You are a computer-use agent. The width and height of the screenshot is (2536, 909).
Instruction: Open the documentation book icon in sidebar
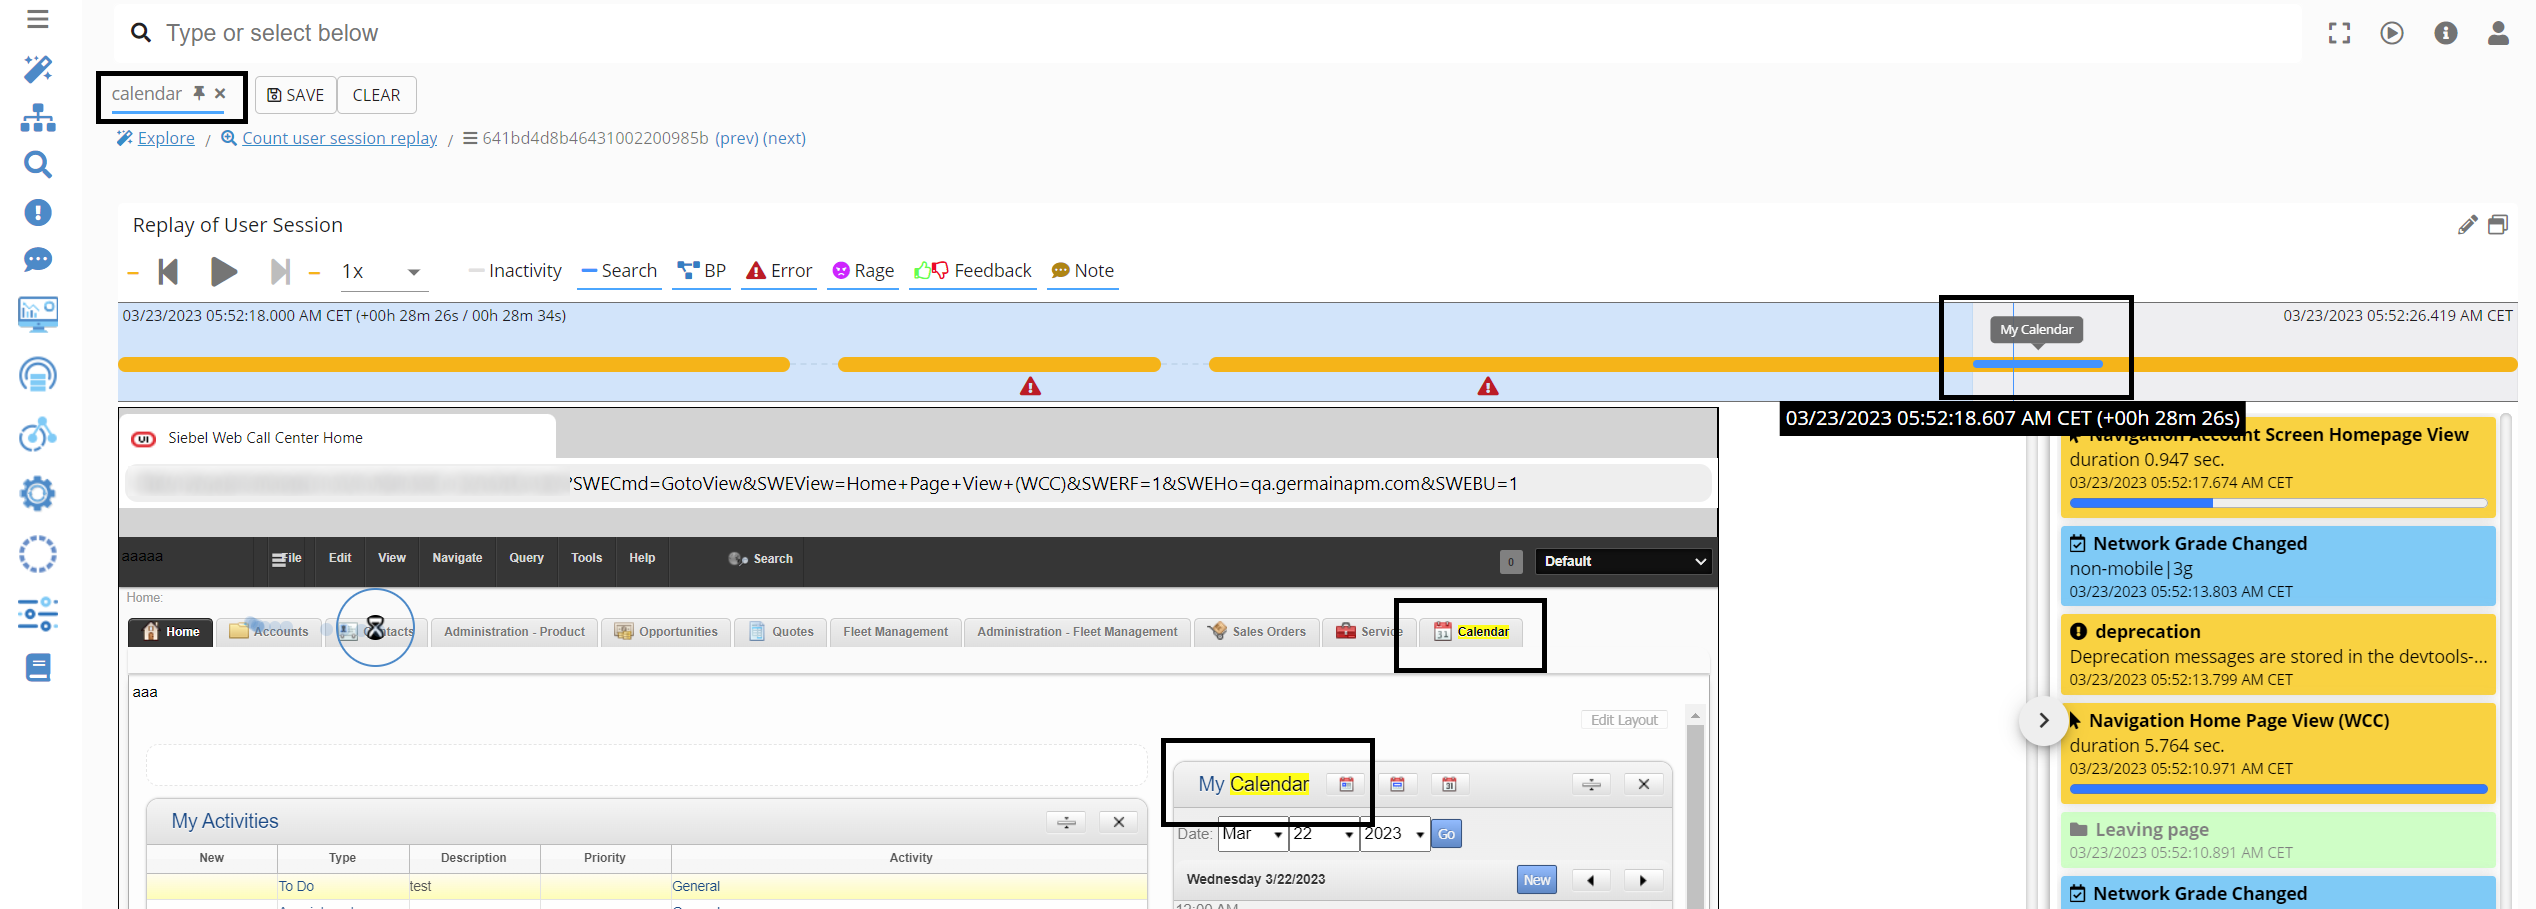[x=37, y=667]
